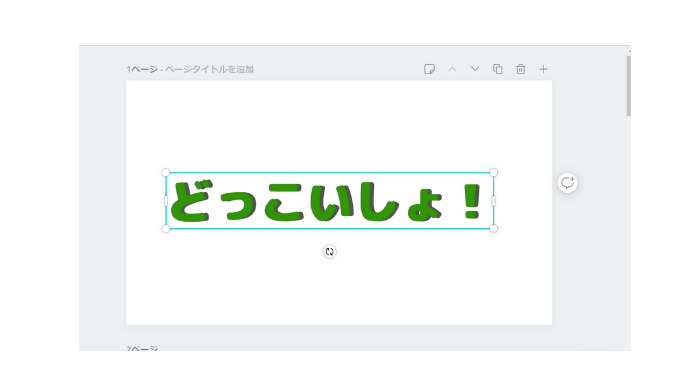This screenshot has width=680, height=390.
Task: Click the 2ページ label below the canvas
Action: 142,348
